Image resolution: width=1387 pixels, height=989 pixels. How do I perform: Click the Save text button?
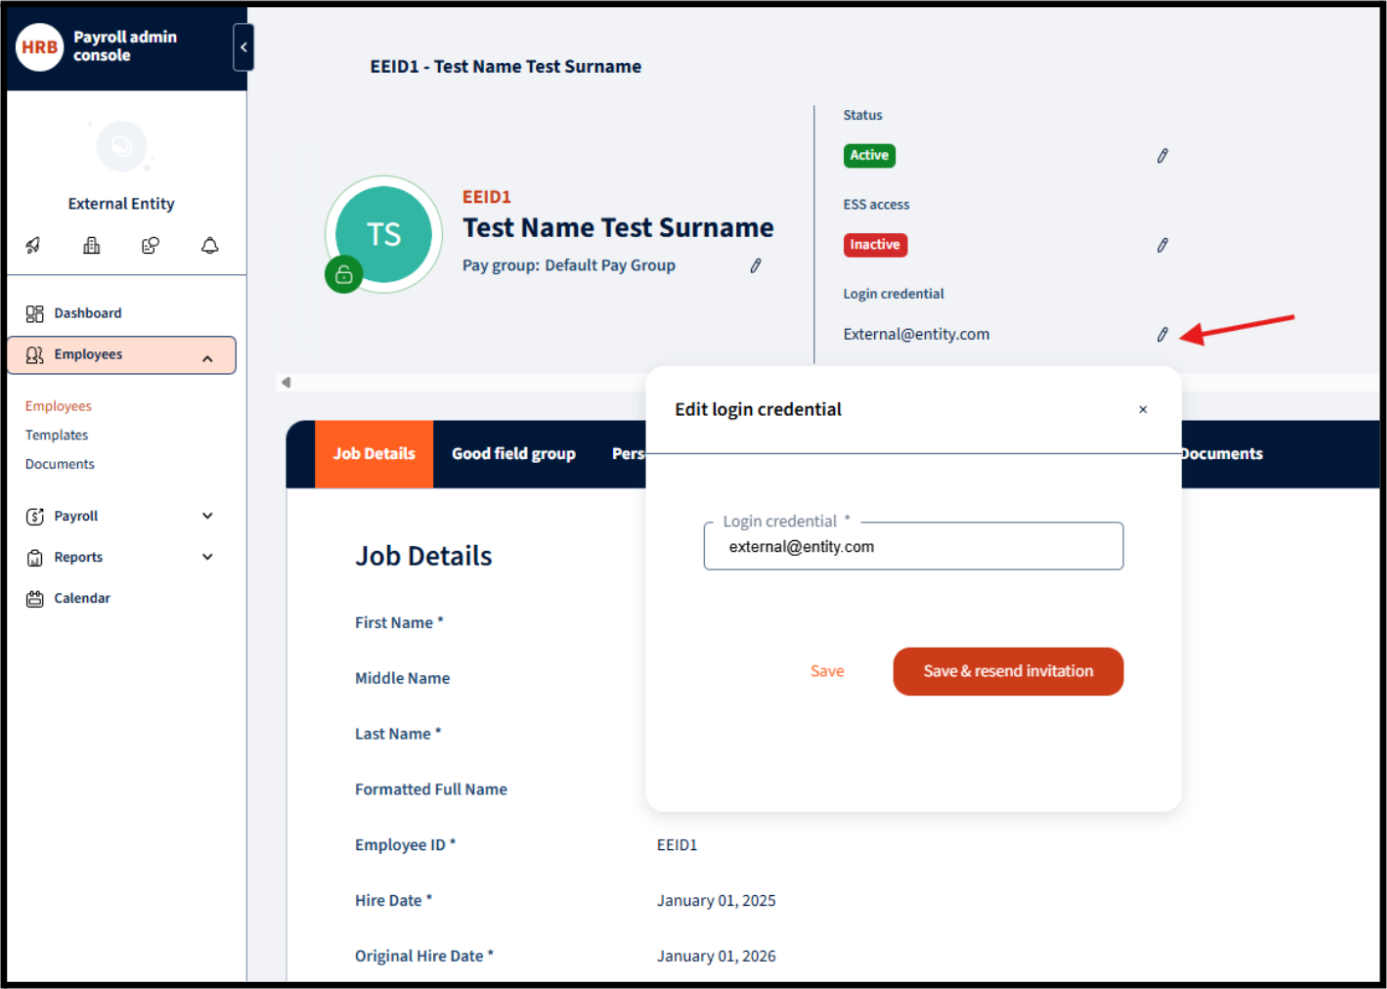coord(827,671)
